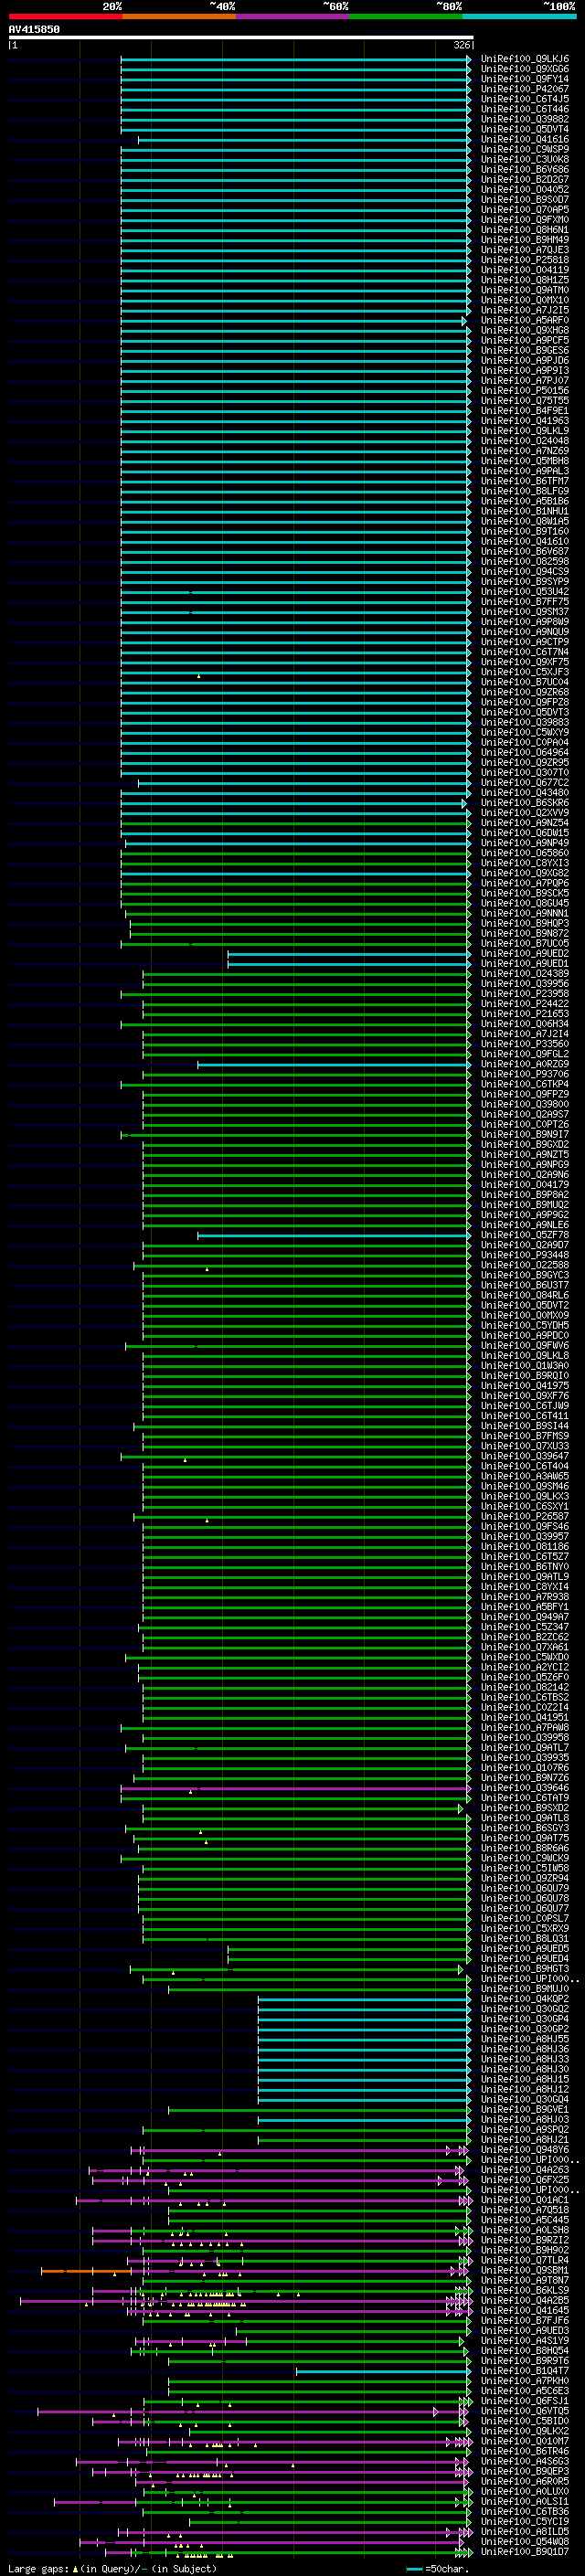This screenshot has width=585, height=2576.
Task: Select hit label UniRef100_C3U0K8
Action: [525, 159]
